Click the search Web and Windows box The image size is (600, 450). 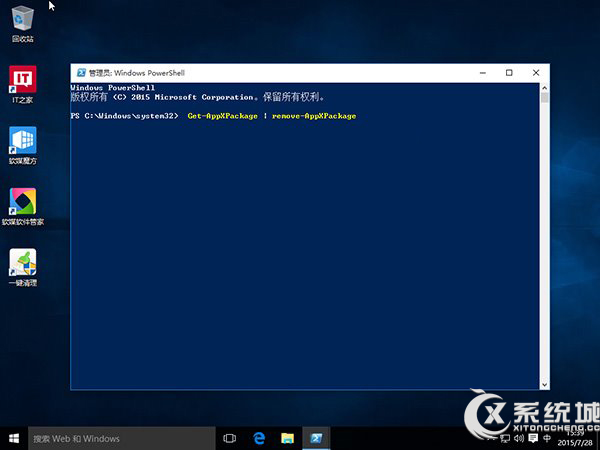tap(122, 439)
